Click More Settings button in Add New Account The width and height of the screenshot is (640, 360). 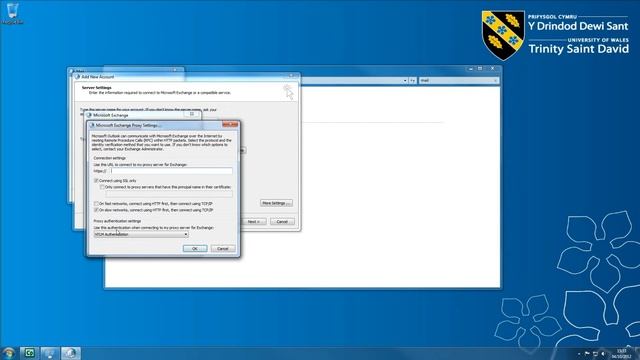pos(276,203)
